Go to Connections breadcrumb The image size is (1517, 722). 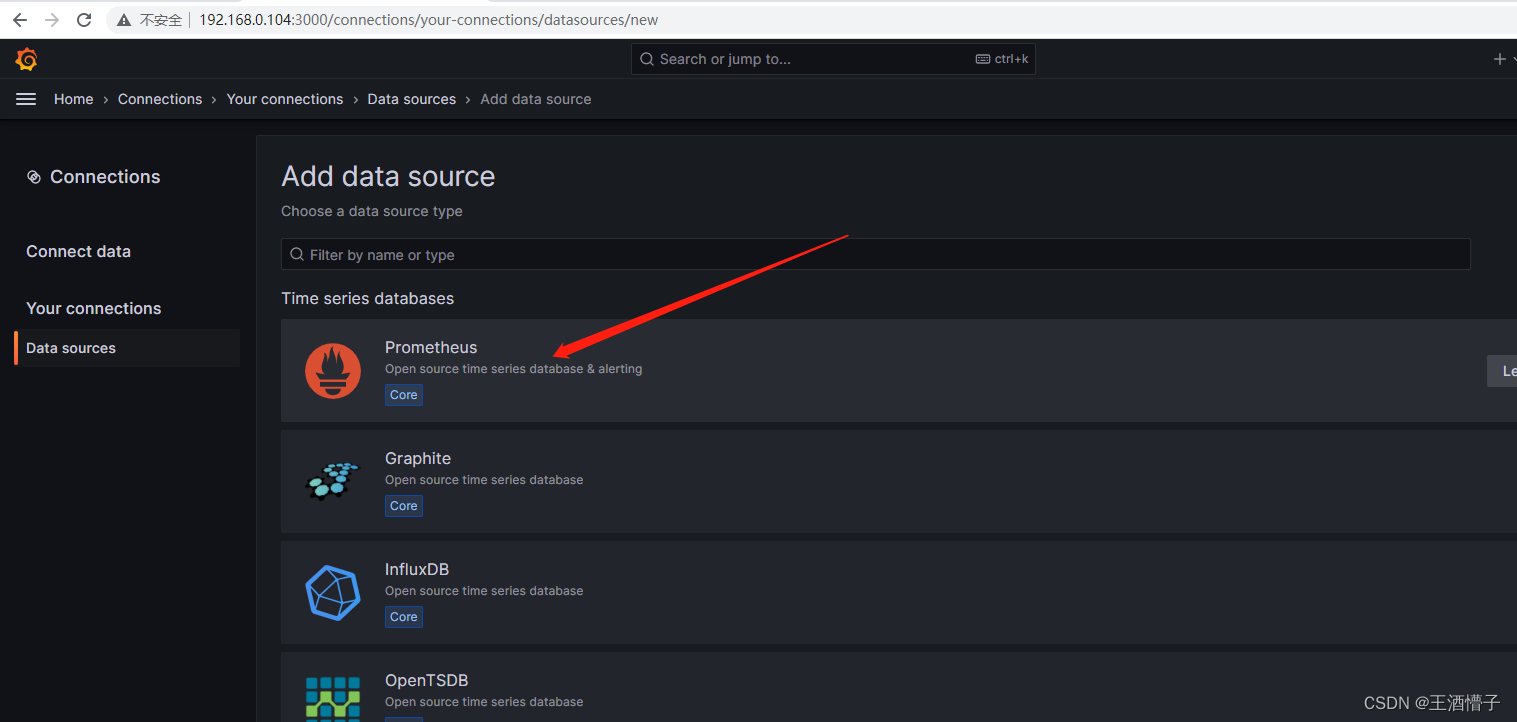coord(160,99)
